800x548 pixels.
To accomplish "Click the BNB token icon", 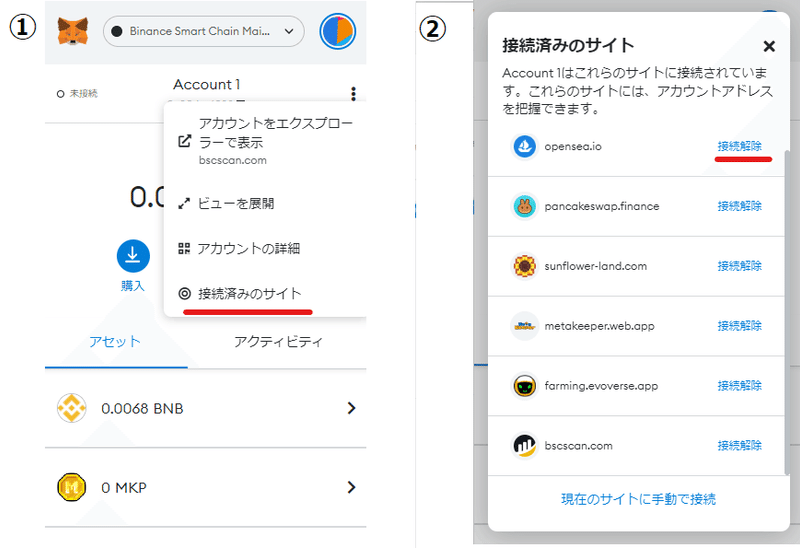I will click(x=71, y=408).
